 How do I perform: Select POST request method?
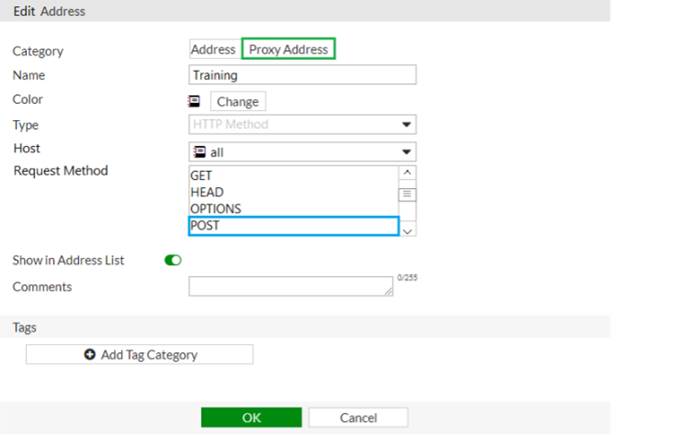(292, 226)
